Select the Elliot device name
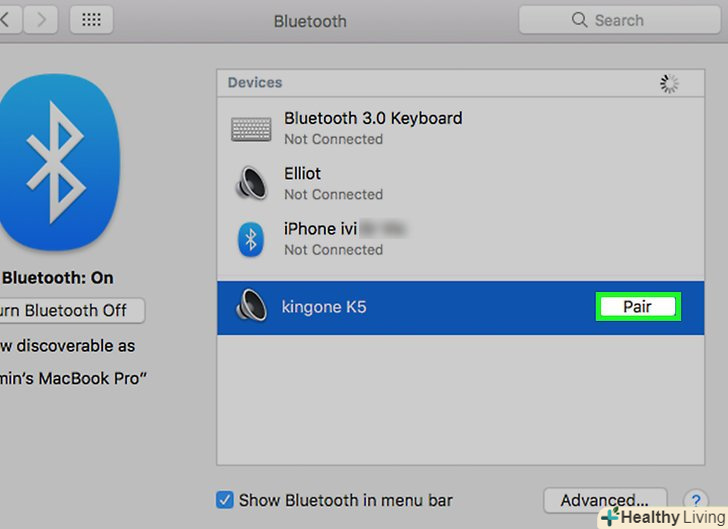The image size is (728, 529). pos(302,174)
